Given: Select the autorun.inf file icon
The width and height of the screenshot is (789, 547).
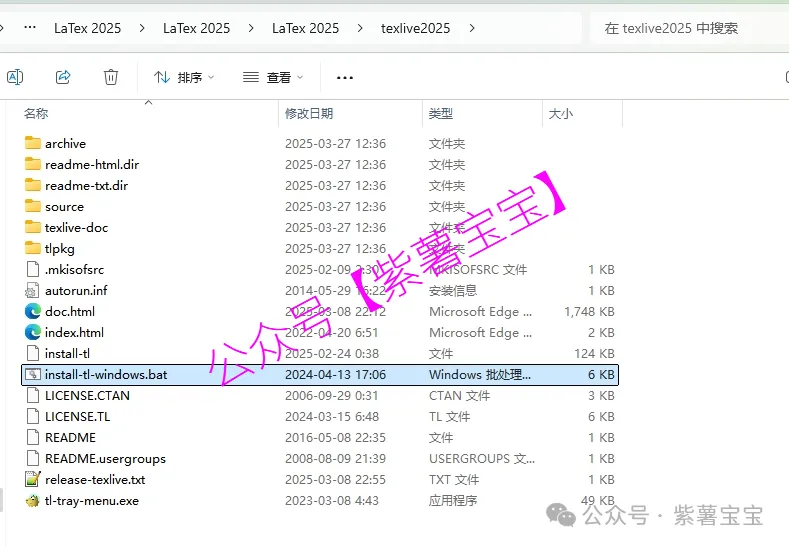Looking at the screenshot, I should click(33, 290).
